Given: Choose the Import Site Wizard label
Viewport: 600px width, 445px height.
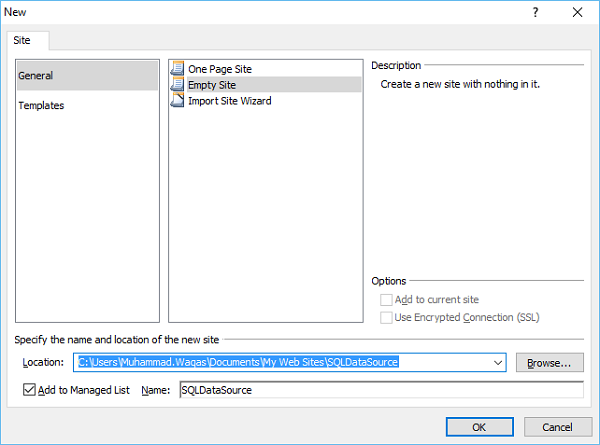Looking at the screenshot, I should click(x=229, y=101).
